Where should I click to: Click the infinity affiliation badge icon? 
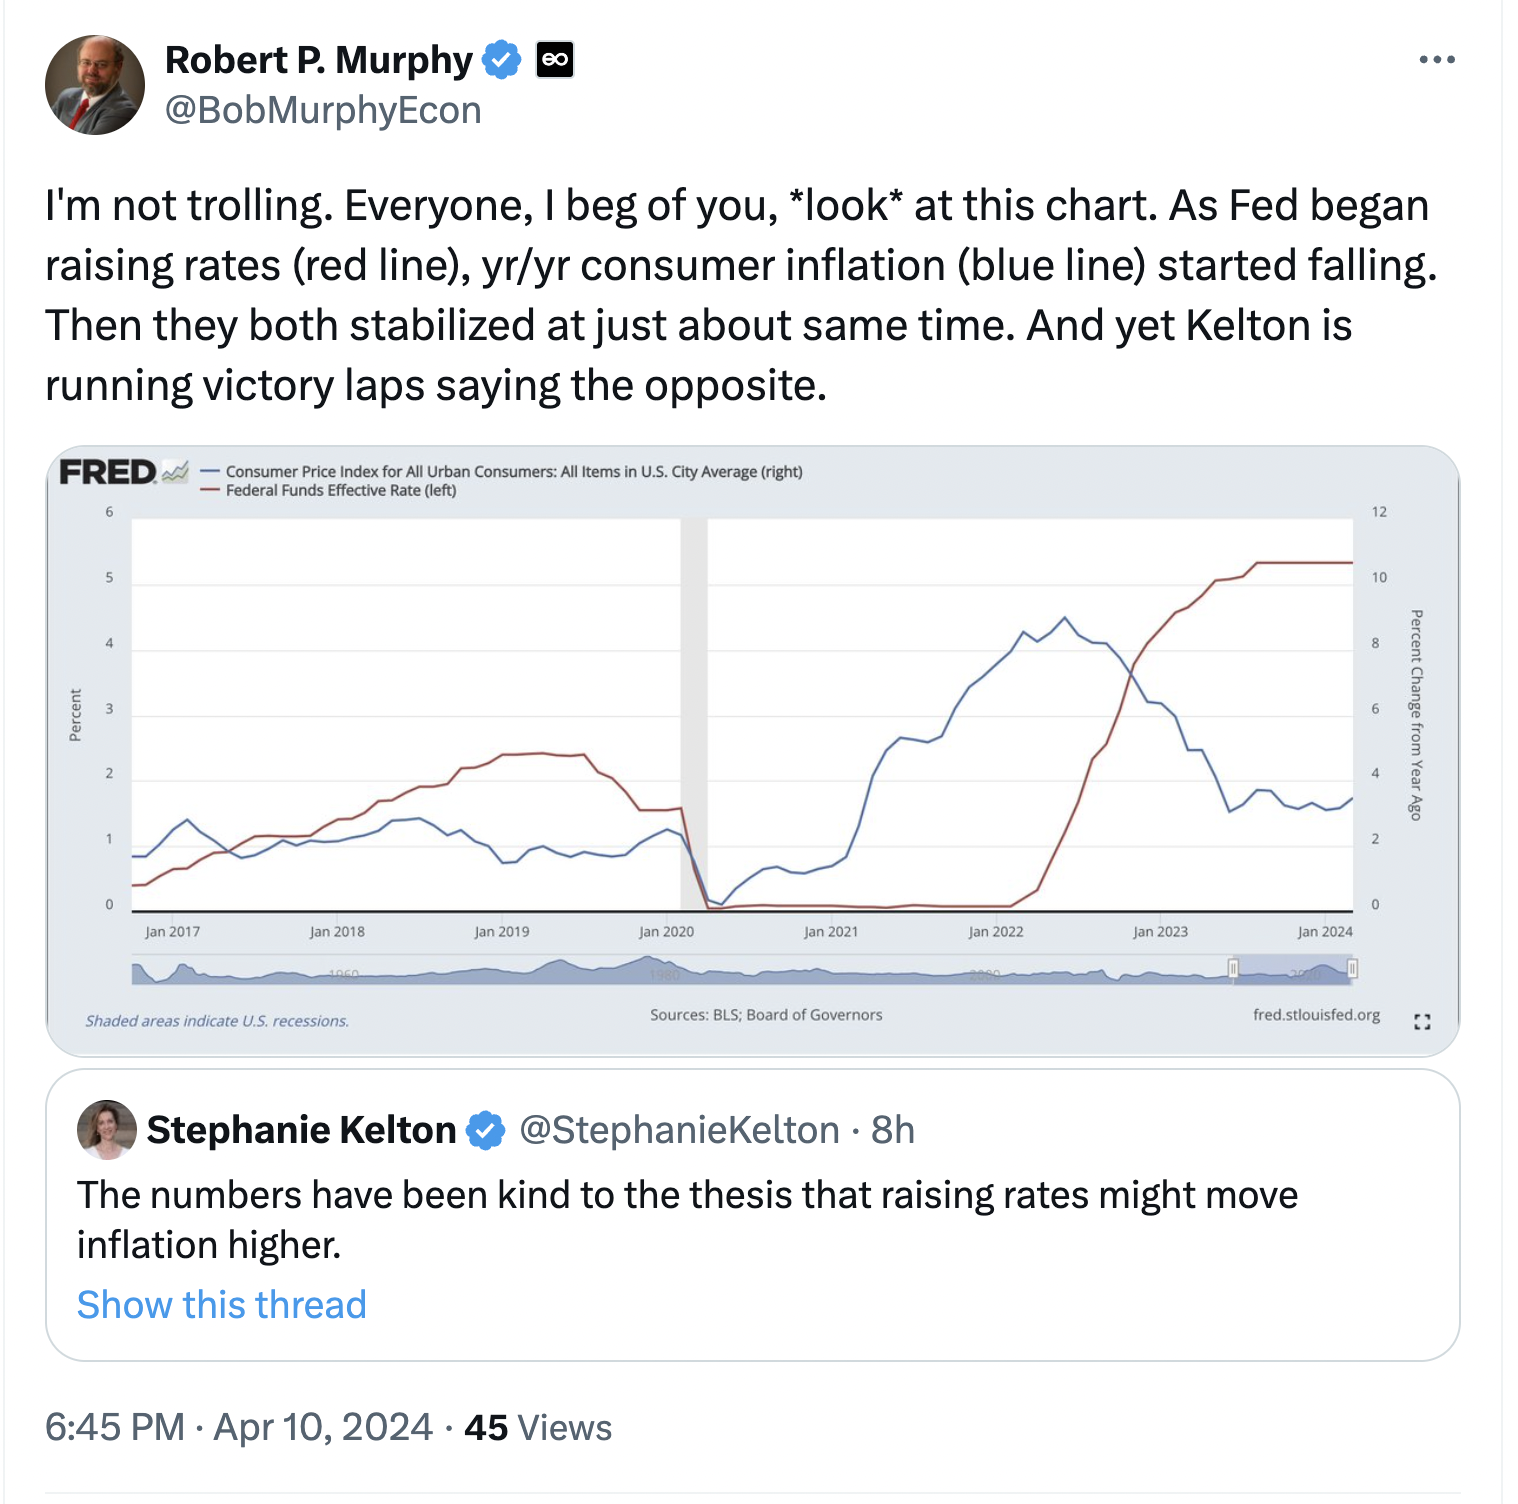555,60
